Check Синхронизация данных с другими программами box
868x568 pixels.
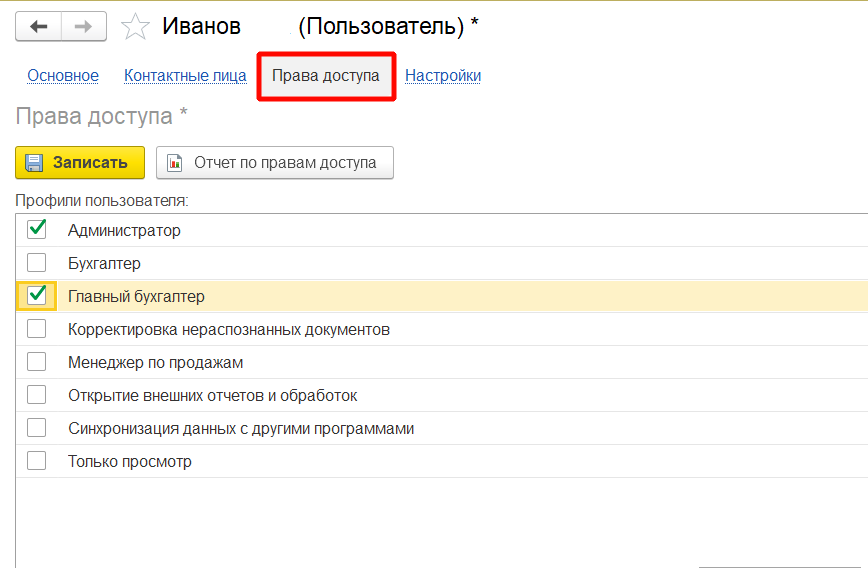point(37,428)
